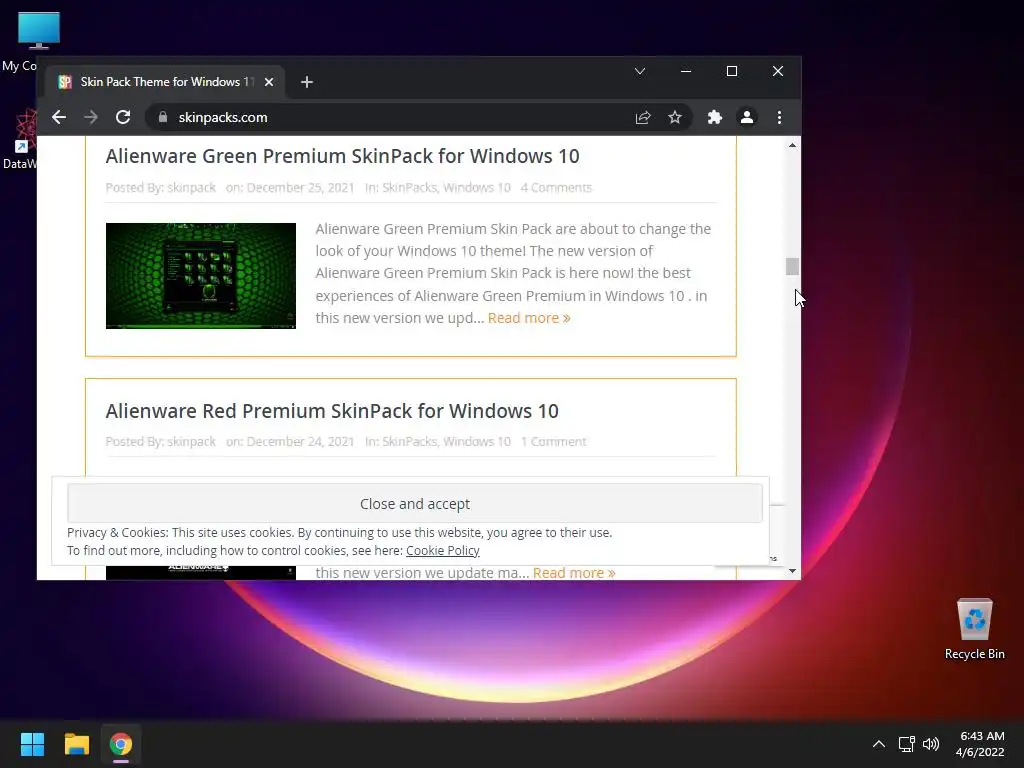Open Alienware Green Premium SkinPack title
Screen dimensions: 1024x768
click(x=342, y=156)
